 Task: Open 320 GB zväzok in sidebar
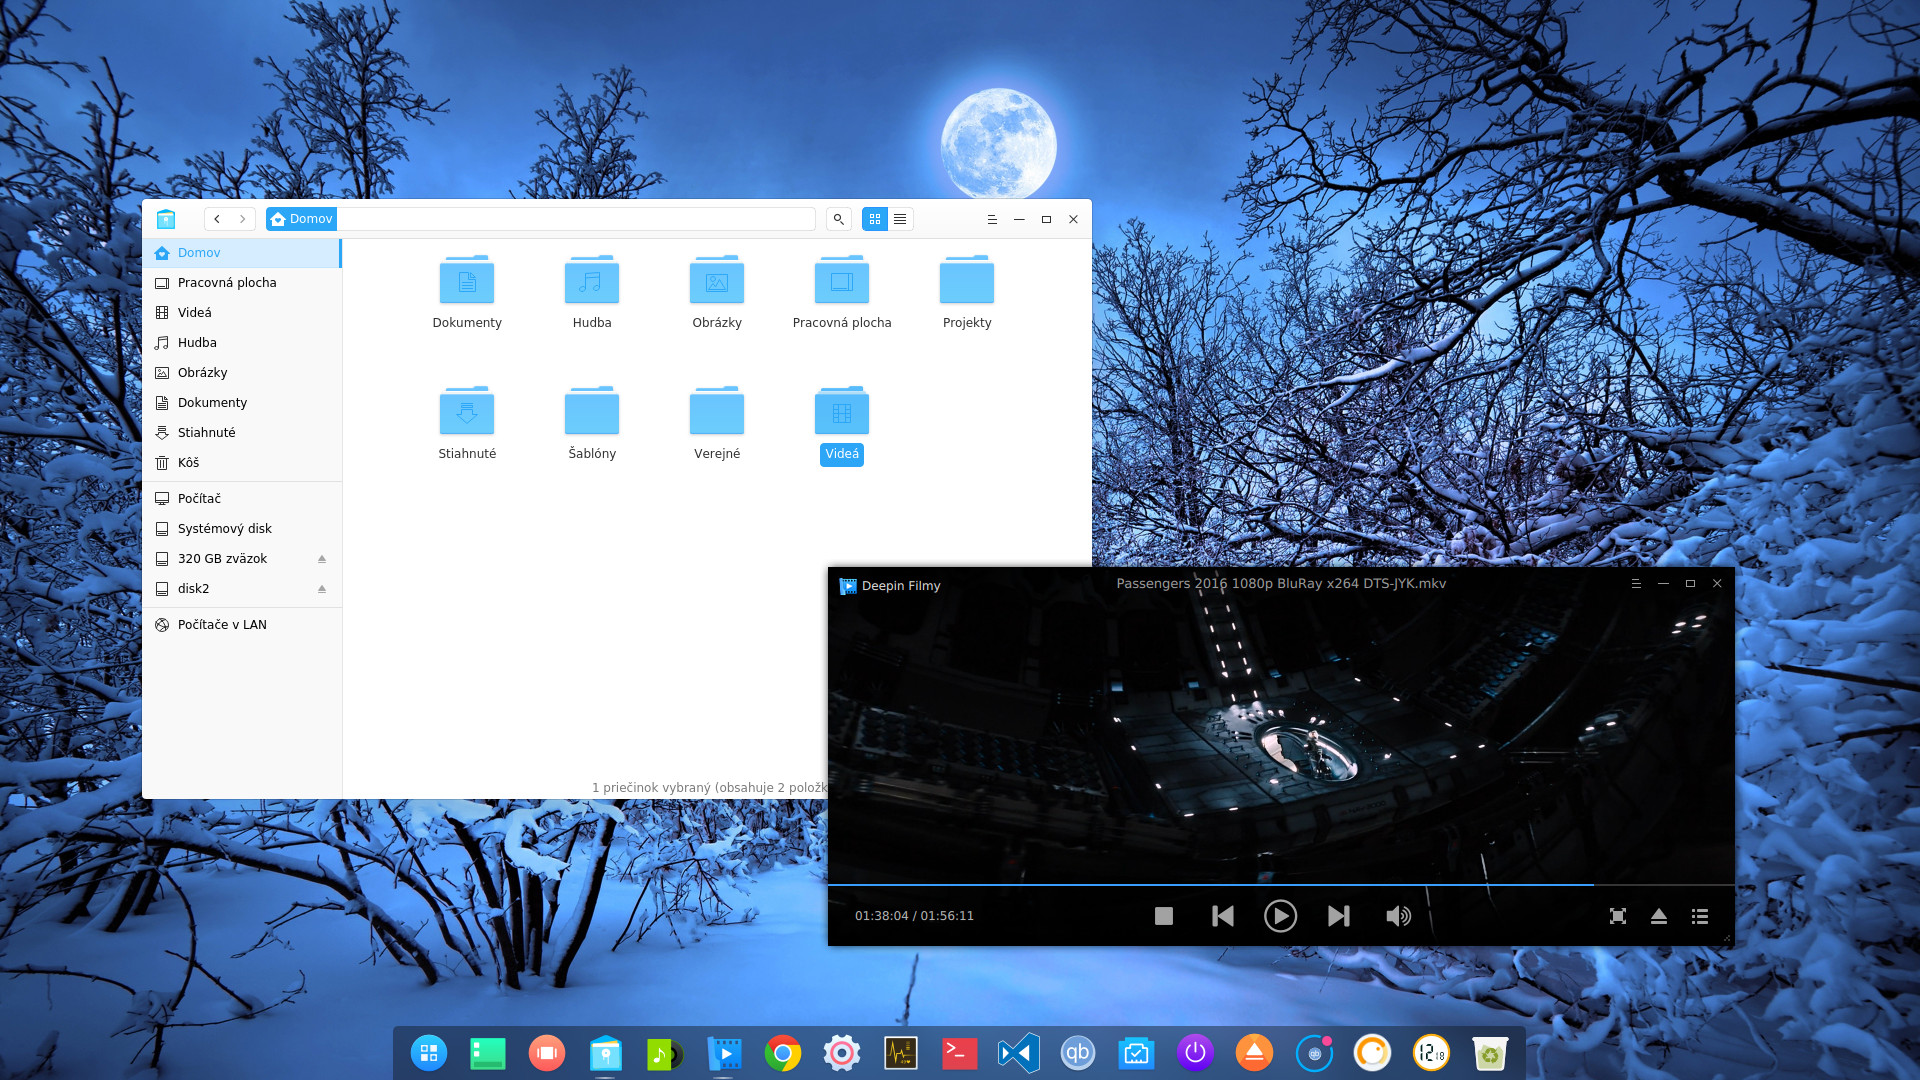[x=241, y=559]
